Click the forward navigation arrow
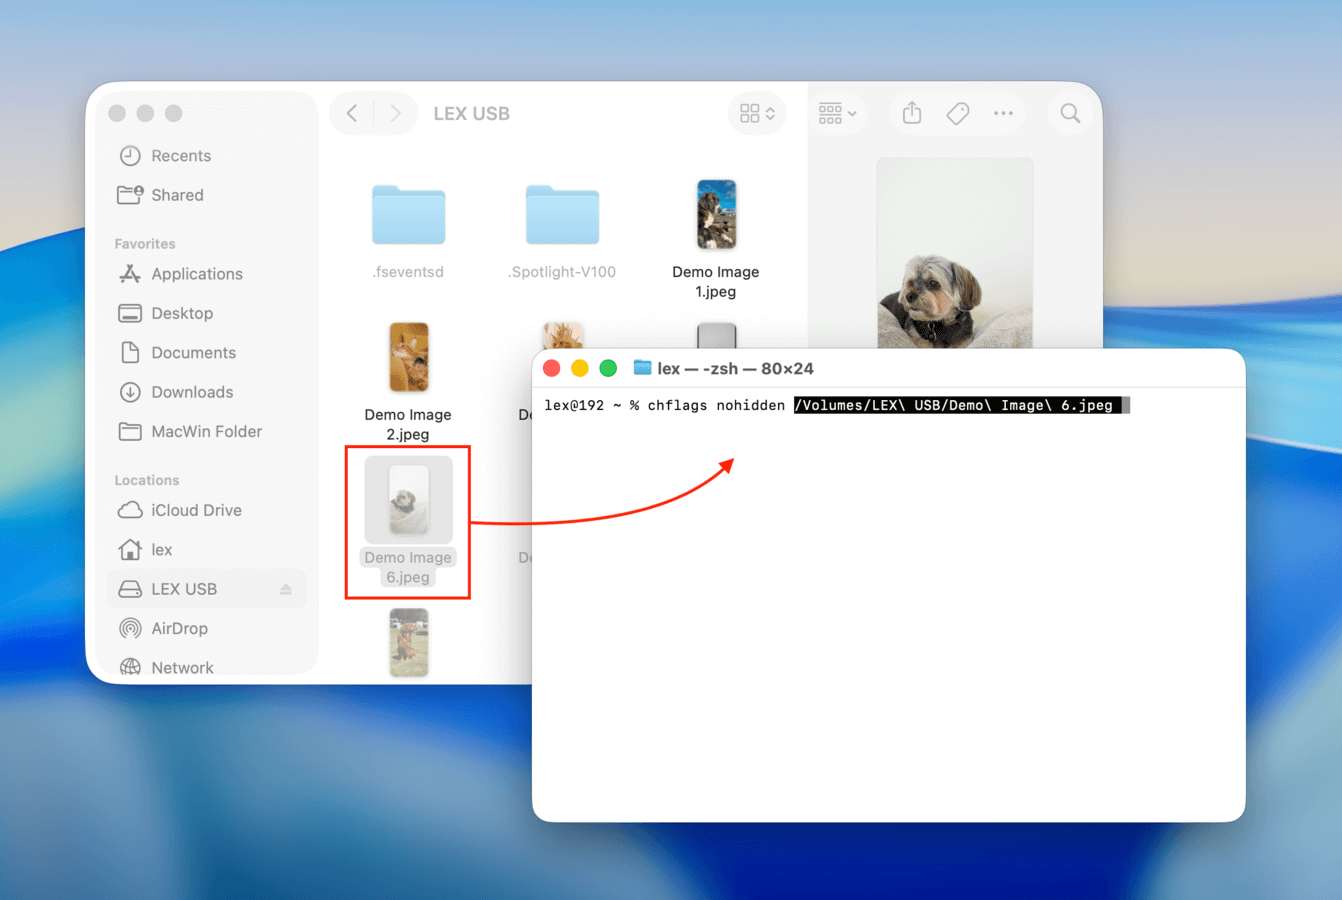 [x=396, y=113]
